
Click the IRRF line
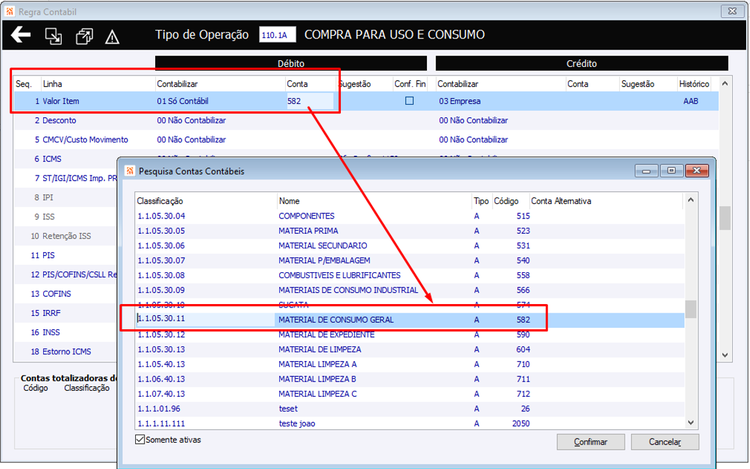[52, 313]
